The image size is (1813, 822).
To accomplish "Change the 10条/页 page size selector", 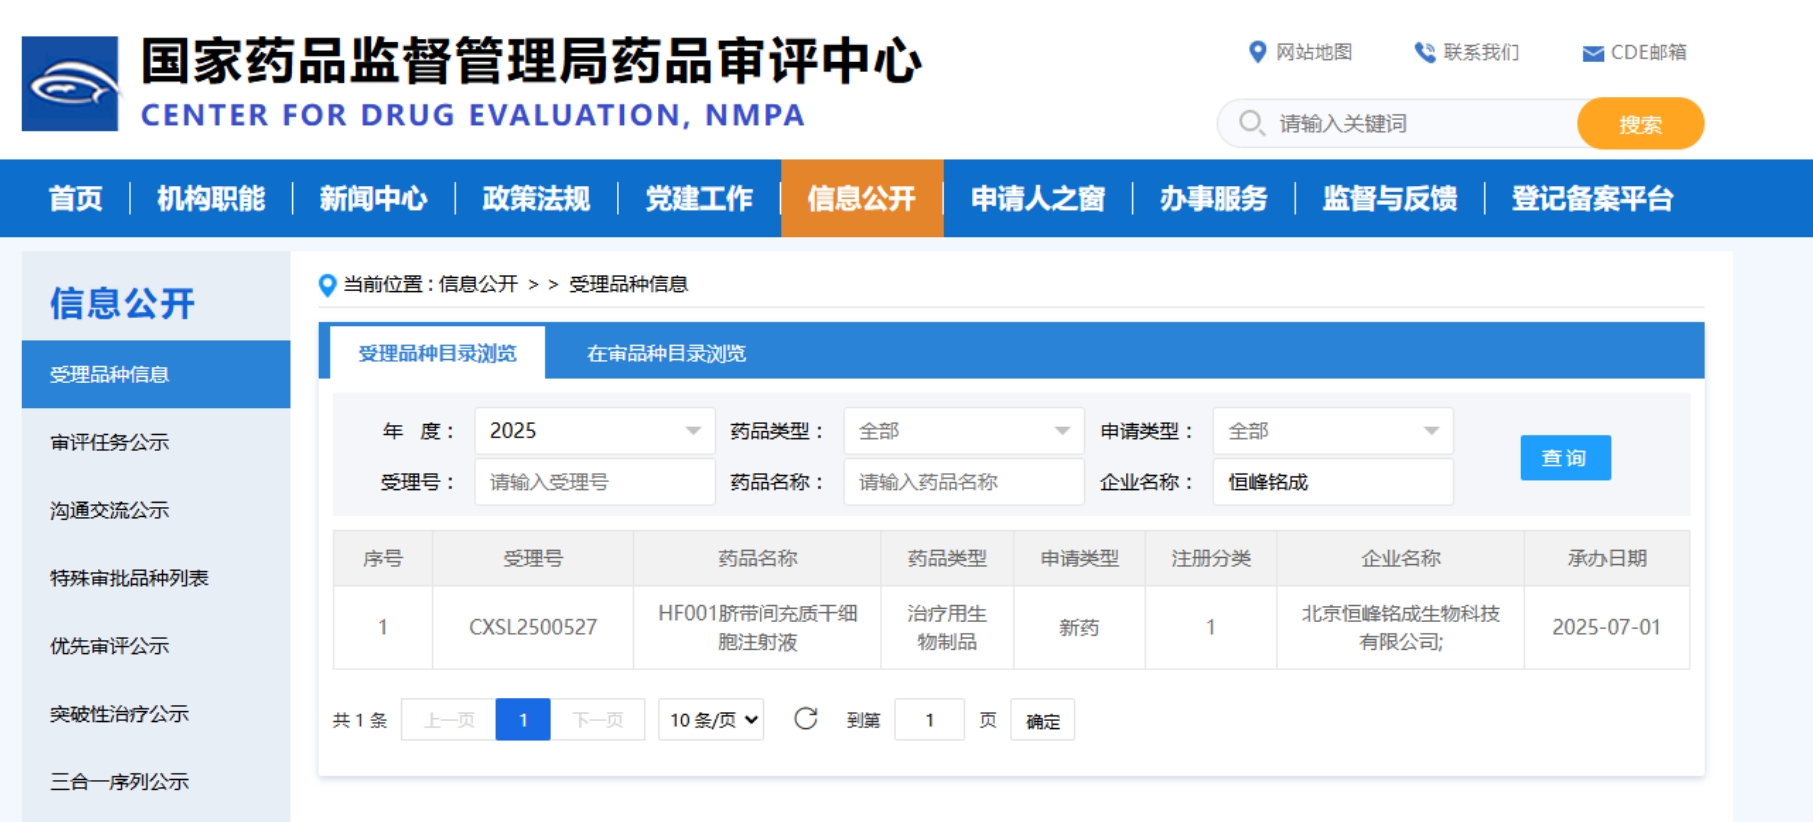I will point(711,720).
